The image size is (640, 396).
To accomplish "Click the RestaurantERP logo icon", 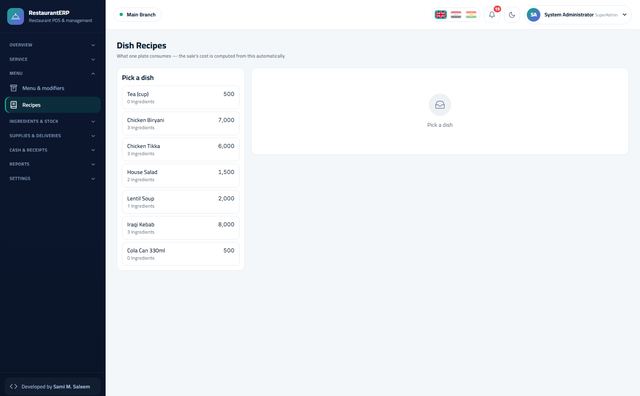I will pyautogui.click(x=16, y=16).
